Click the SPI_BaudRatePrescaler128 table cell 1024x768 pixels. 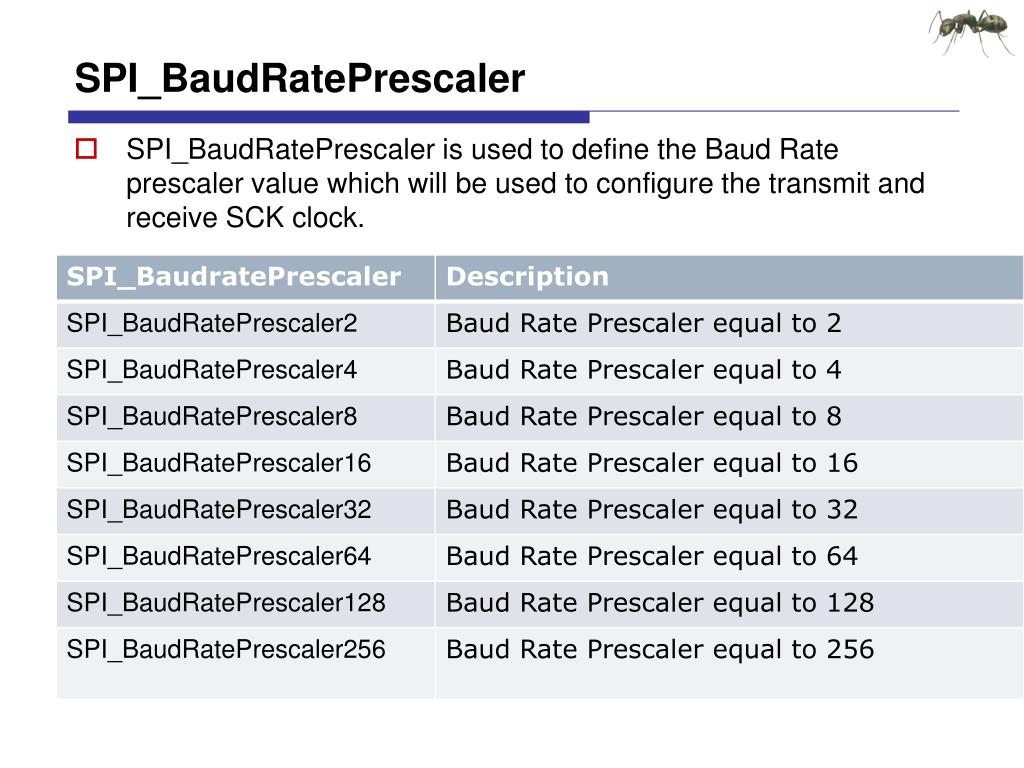[246, 603]
